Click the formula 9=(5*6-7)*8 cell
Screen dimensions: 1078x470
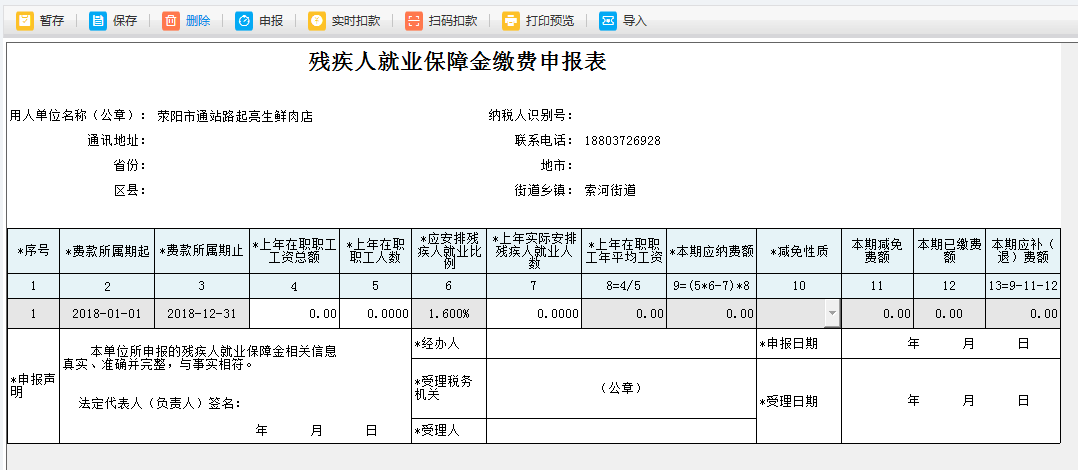click(x=712, y=286)
